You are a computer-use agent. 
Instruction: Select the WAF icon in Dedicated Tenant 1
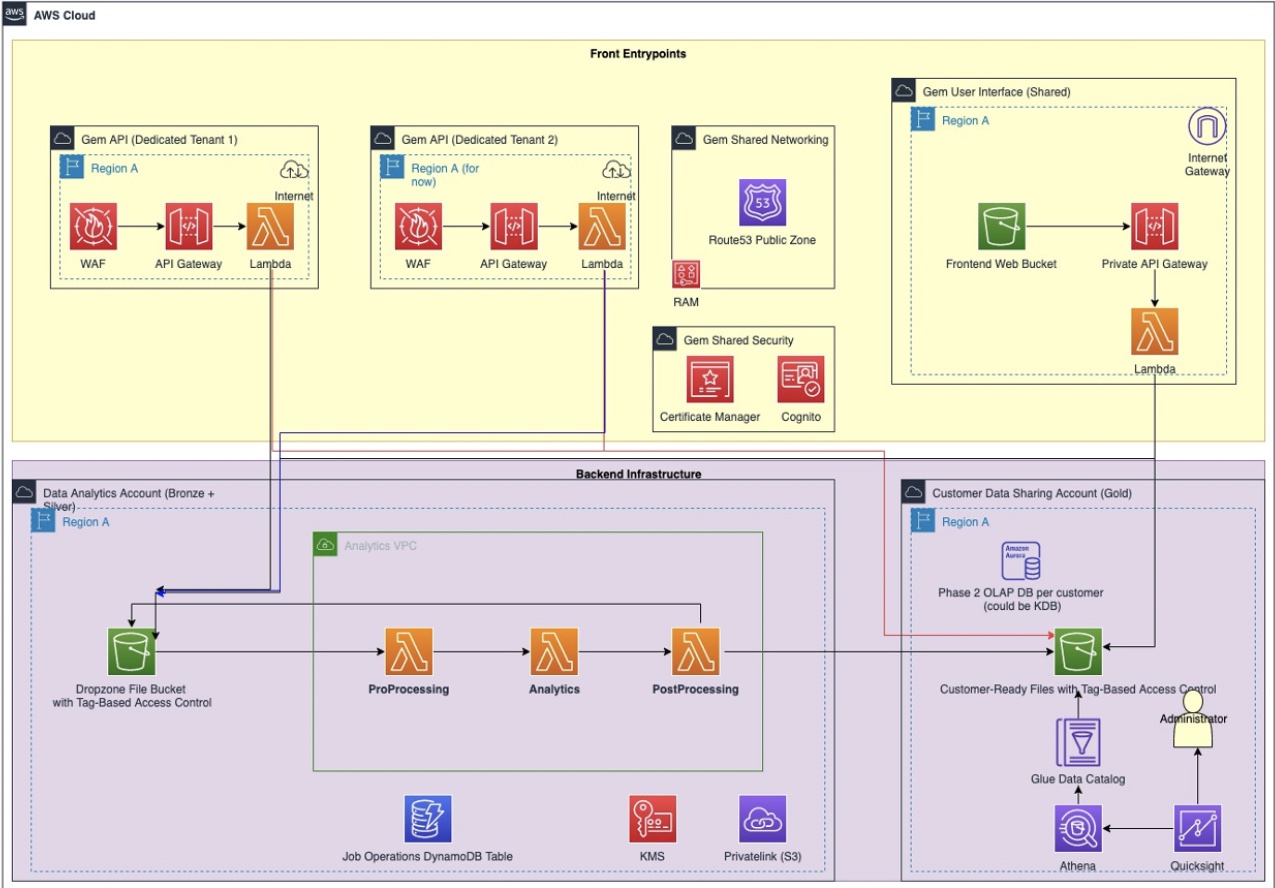(x=94, y=226)
